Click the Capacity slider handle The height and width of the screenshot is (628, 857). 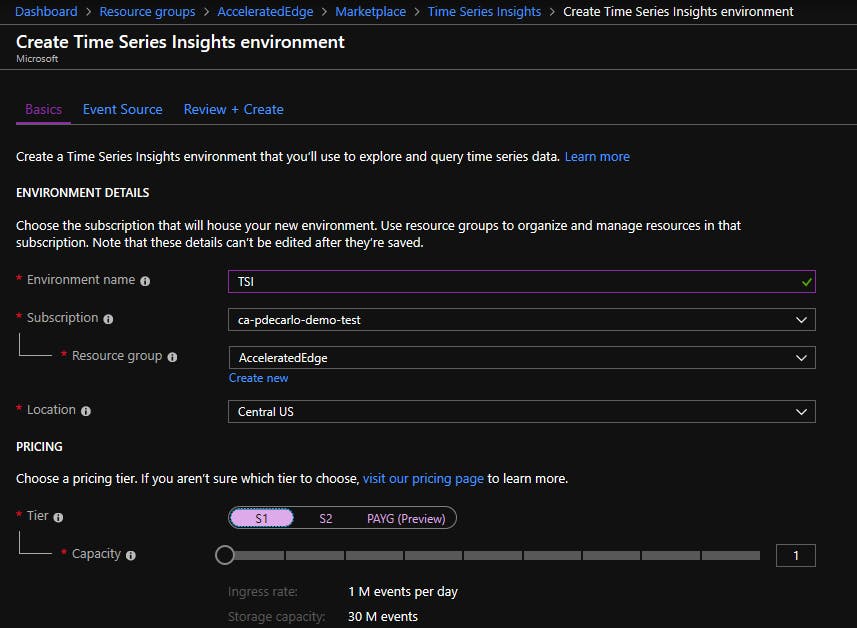click(x=225, y=555)
